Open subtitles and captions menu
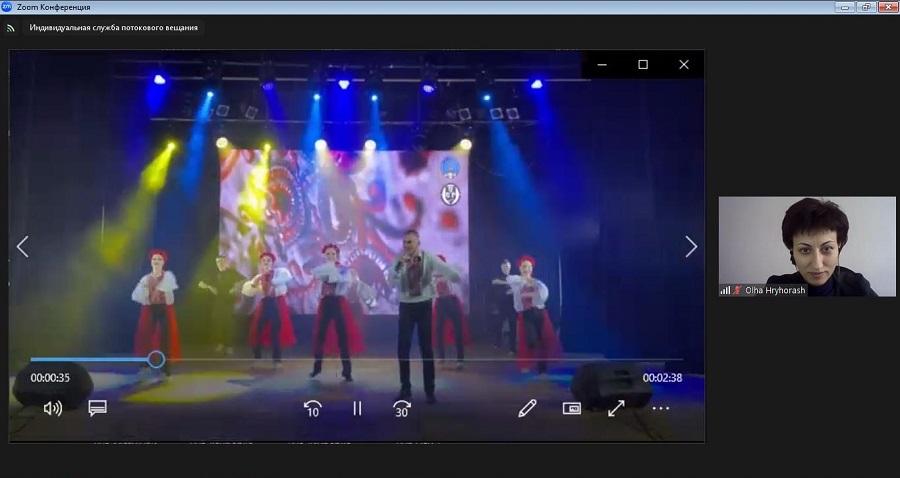 (97, 408)
